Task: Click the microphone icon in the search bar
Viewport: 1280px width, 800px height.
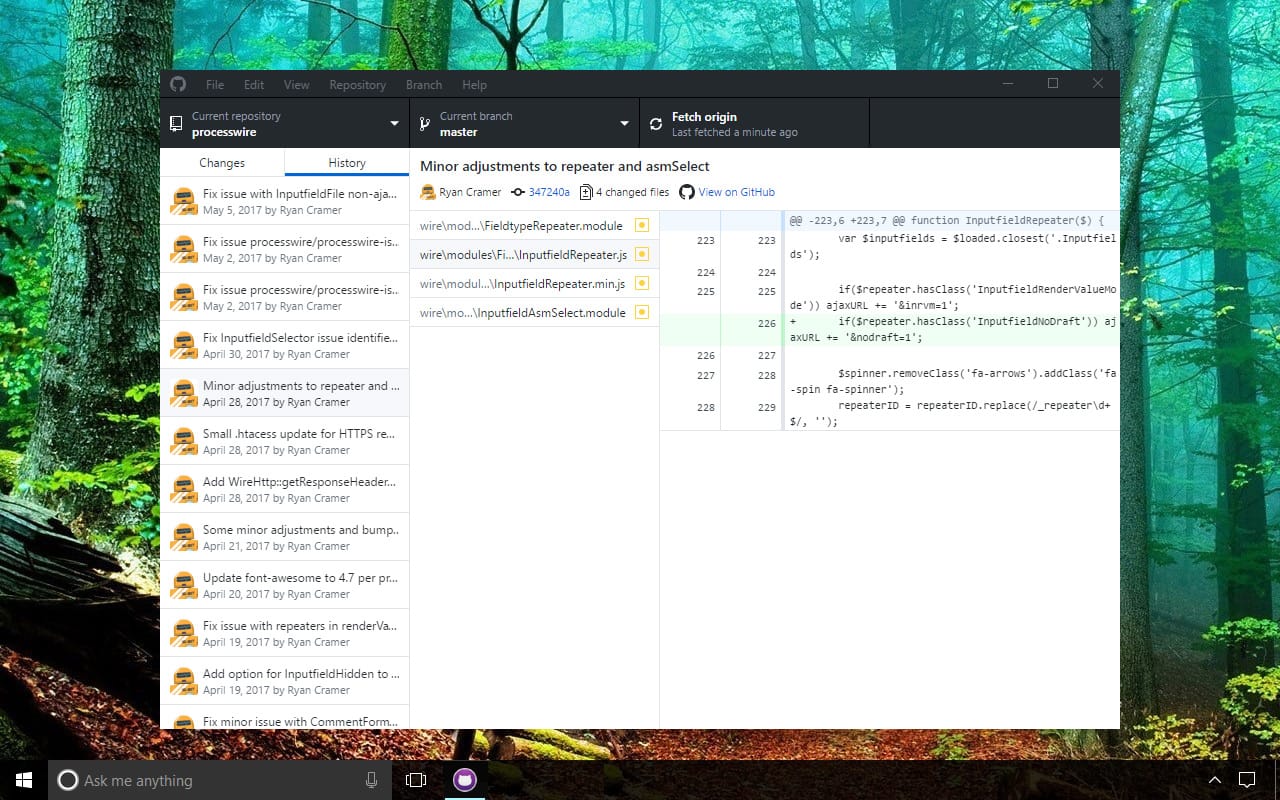Action: tap(371, 780)
